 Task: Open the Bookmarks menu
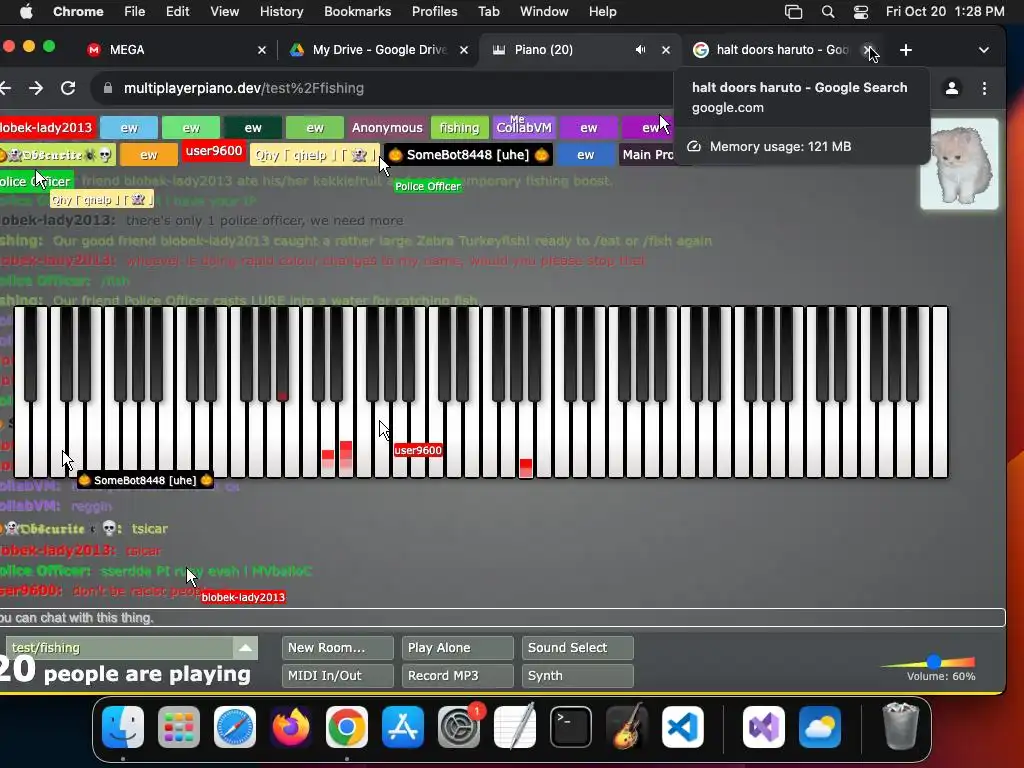point(357,12)
